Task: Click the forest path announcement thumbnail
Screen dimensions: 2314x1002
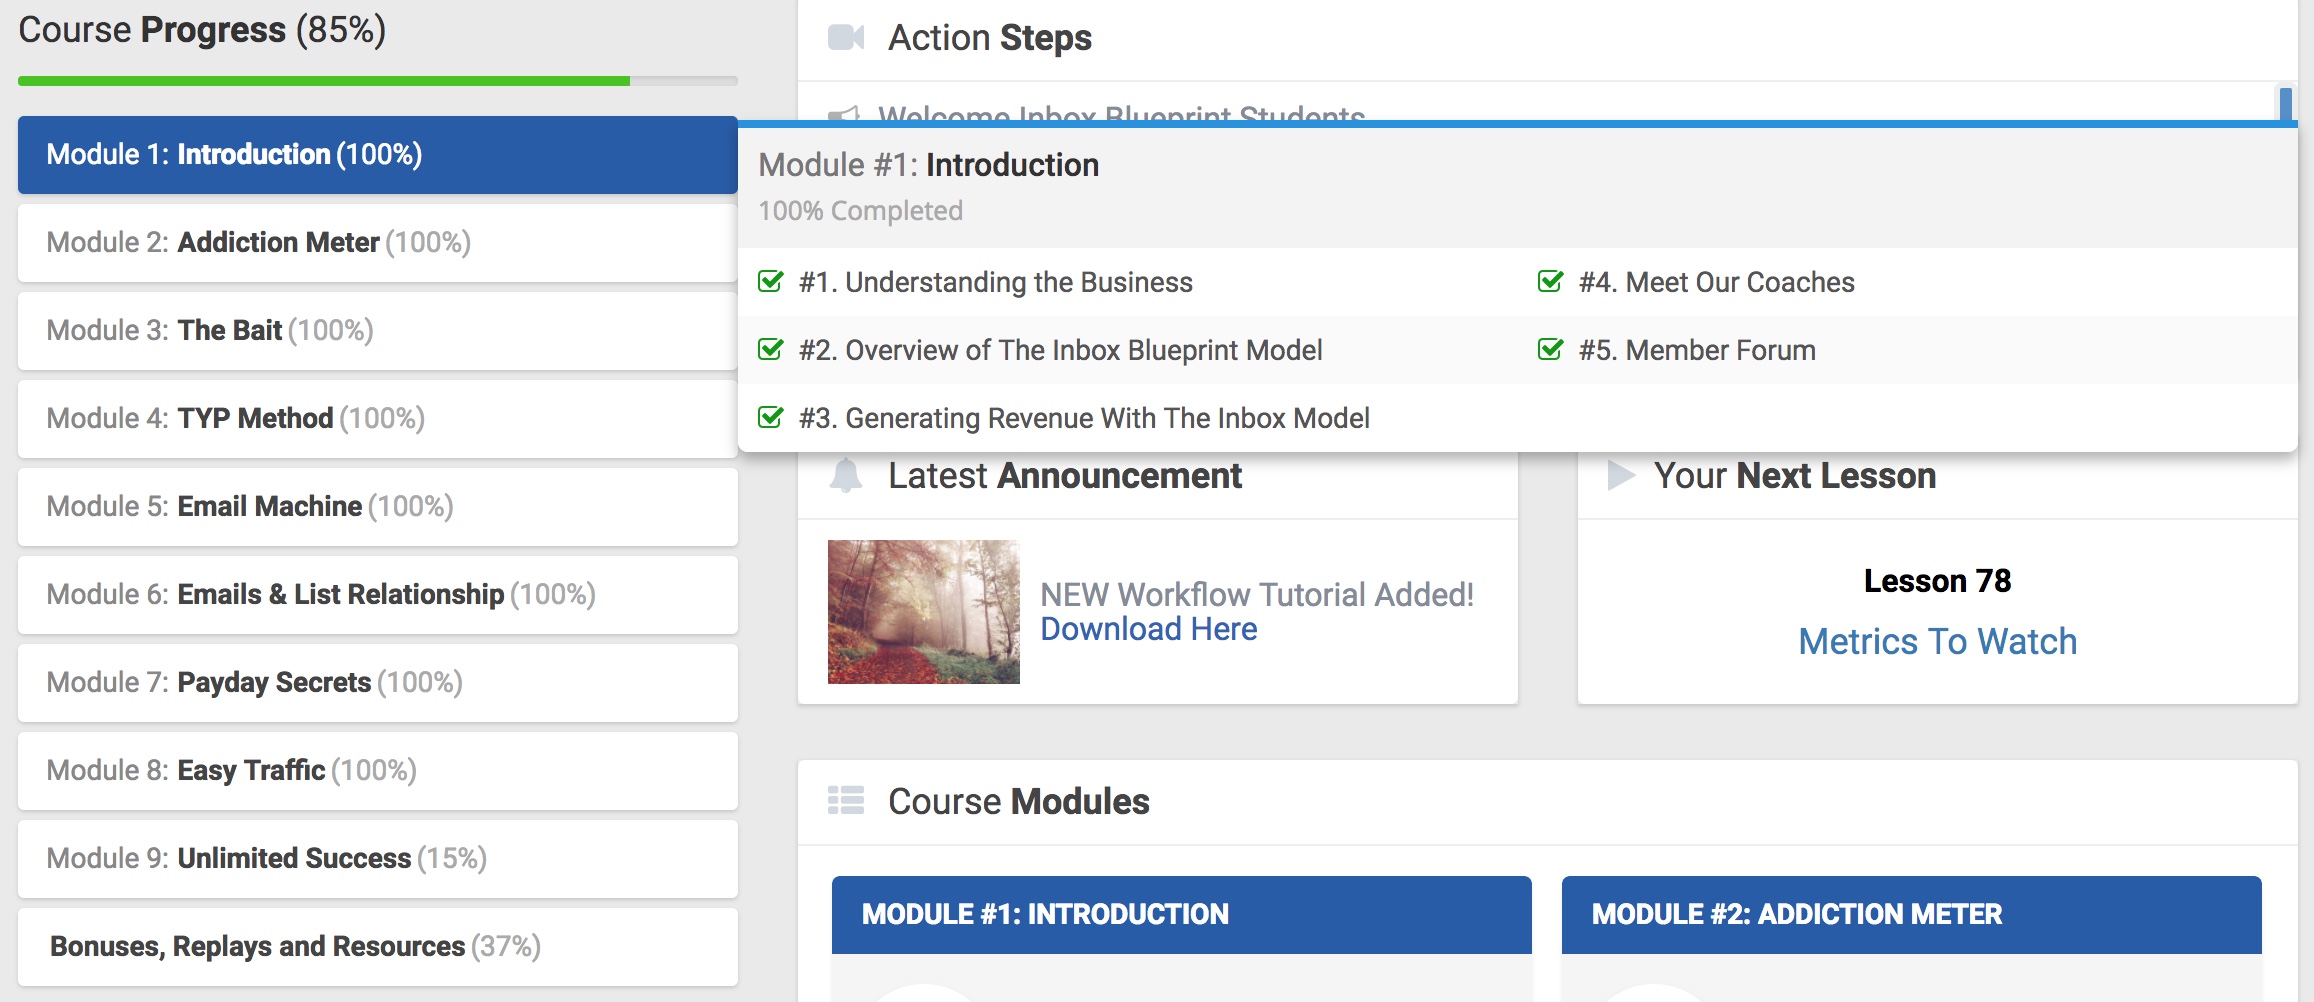Action: pos(924,612)
